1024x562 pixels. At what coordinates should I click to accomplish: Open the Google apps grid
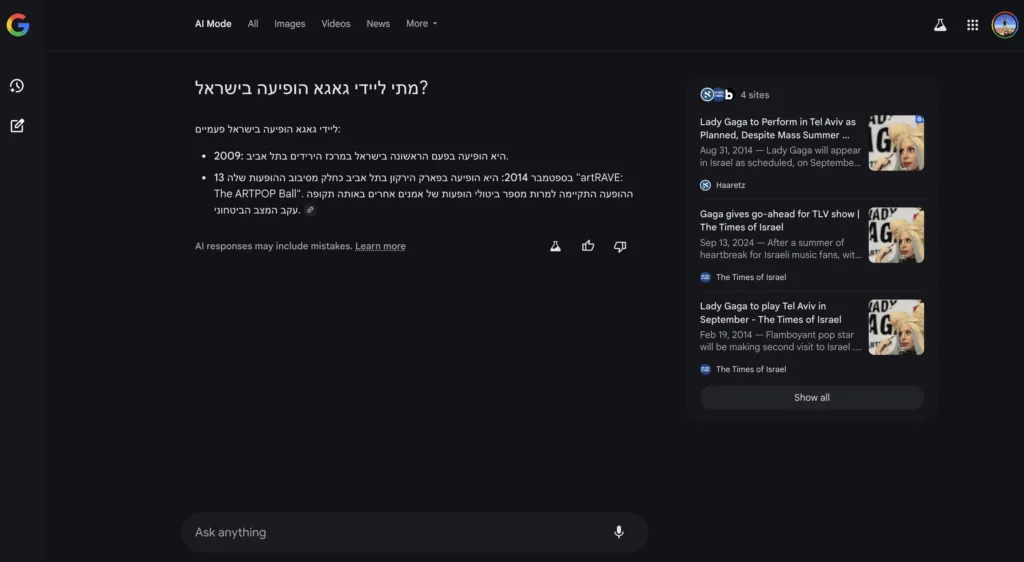[x=972, y=25]
